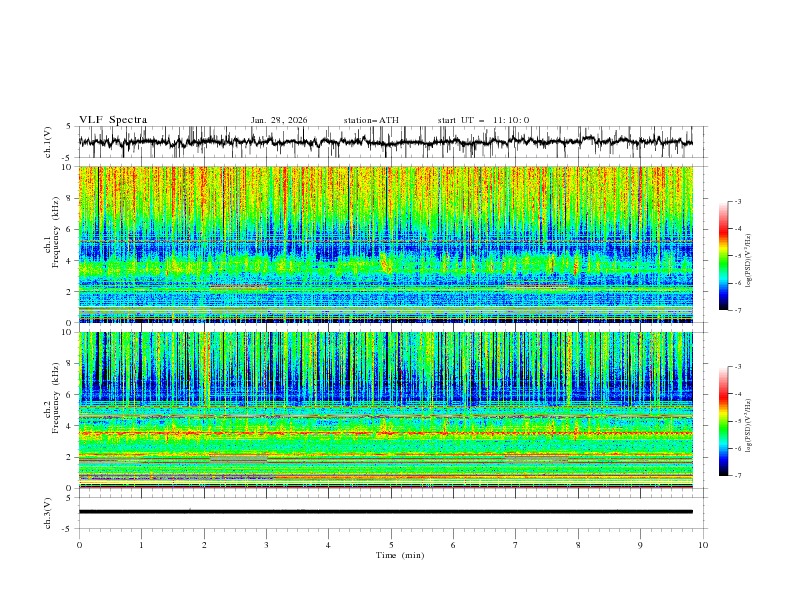This screenshot has width=792, height=612.
Task: Click the "station=ATH" label
Action: tap(371, 120)
